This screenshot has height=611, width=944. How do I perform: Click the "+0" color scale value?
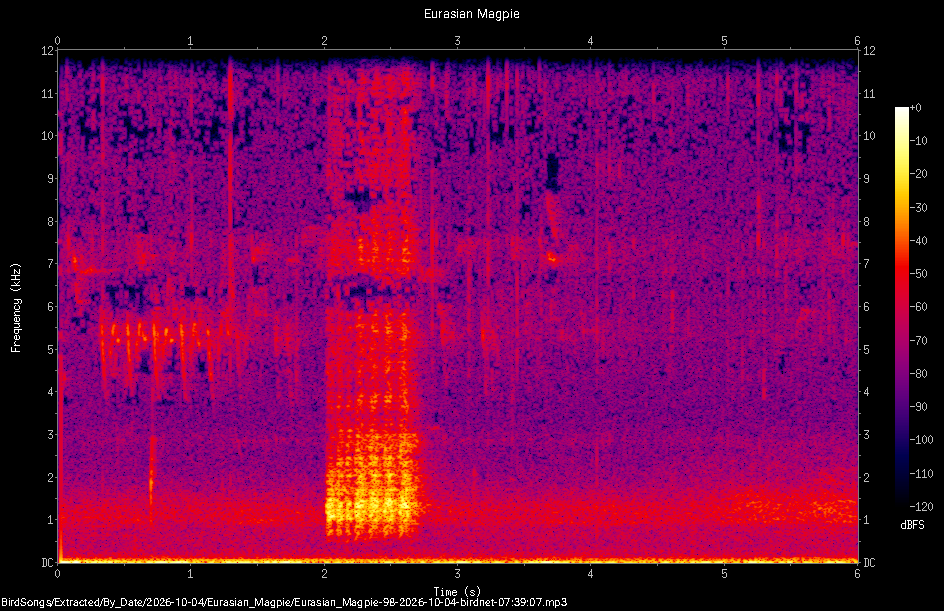915,108
